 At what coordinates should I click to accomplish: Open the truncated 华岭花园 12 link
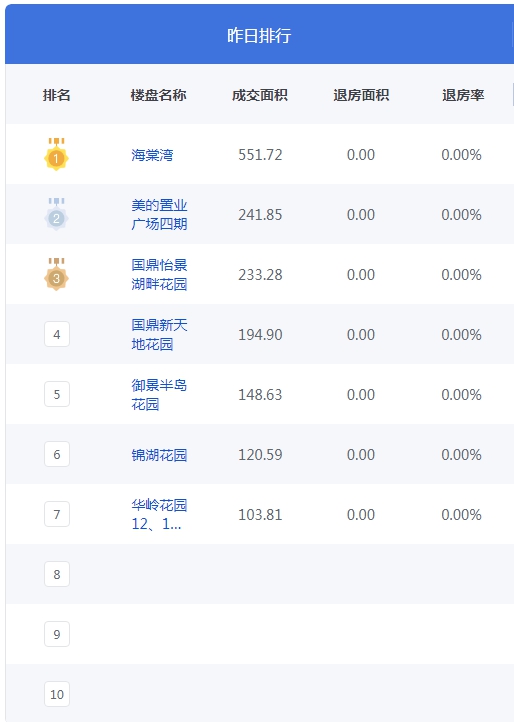[x=159, y=514]
